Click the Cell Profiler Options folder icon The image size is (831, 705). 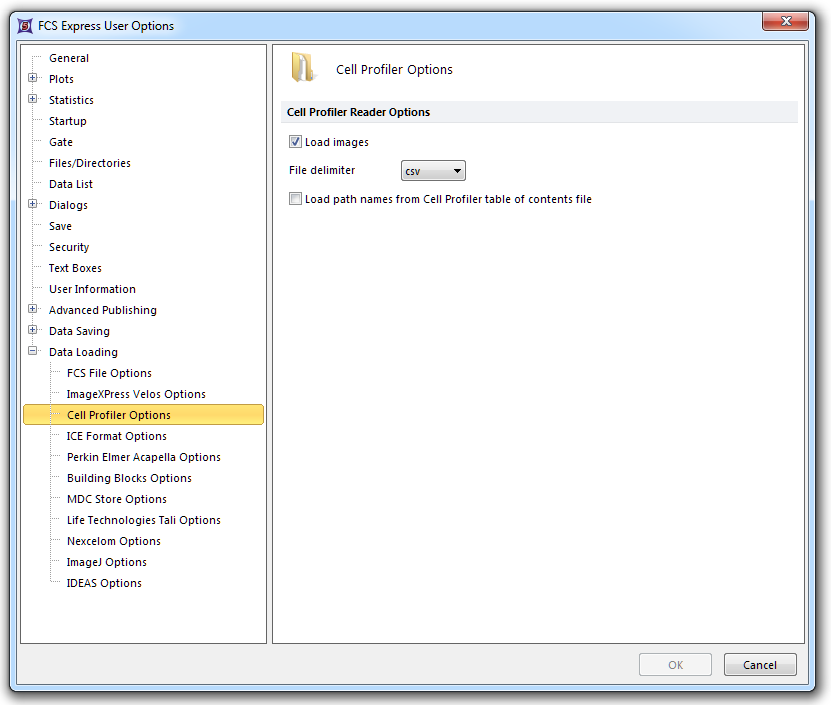tap(303, 68)
